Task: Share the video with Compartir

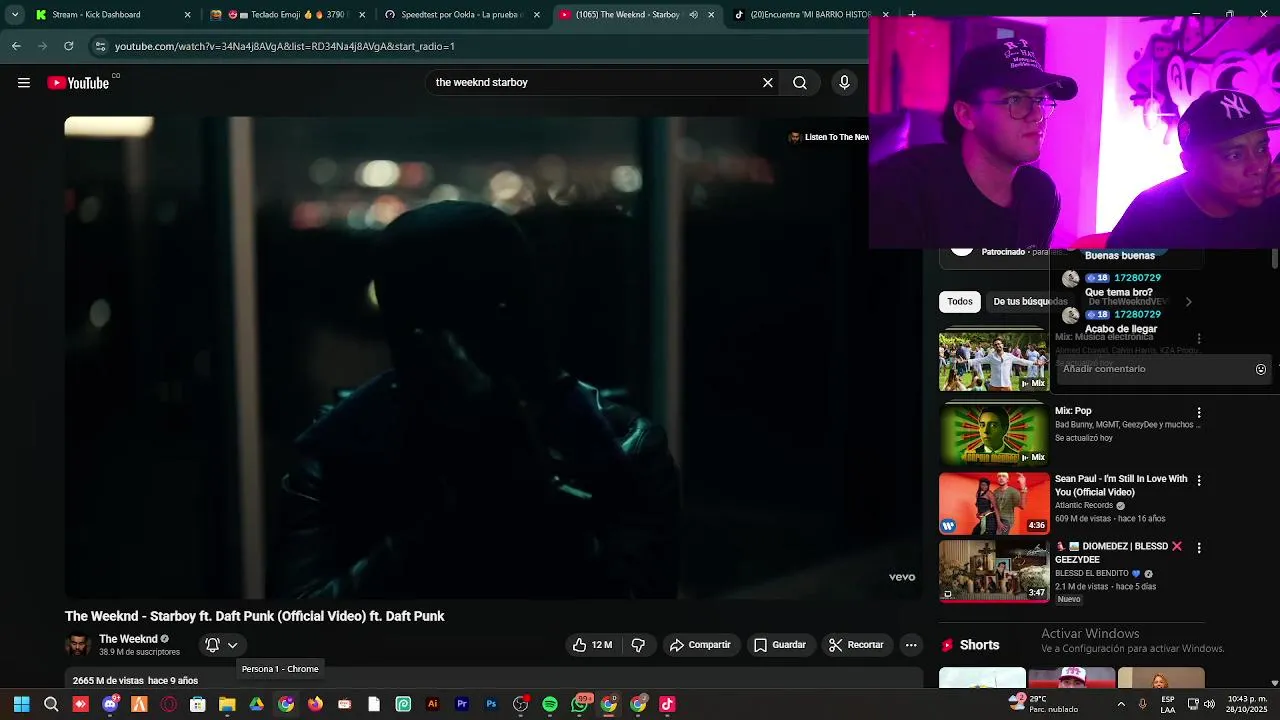Action: (701, 645)
